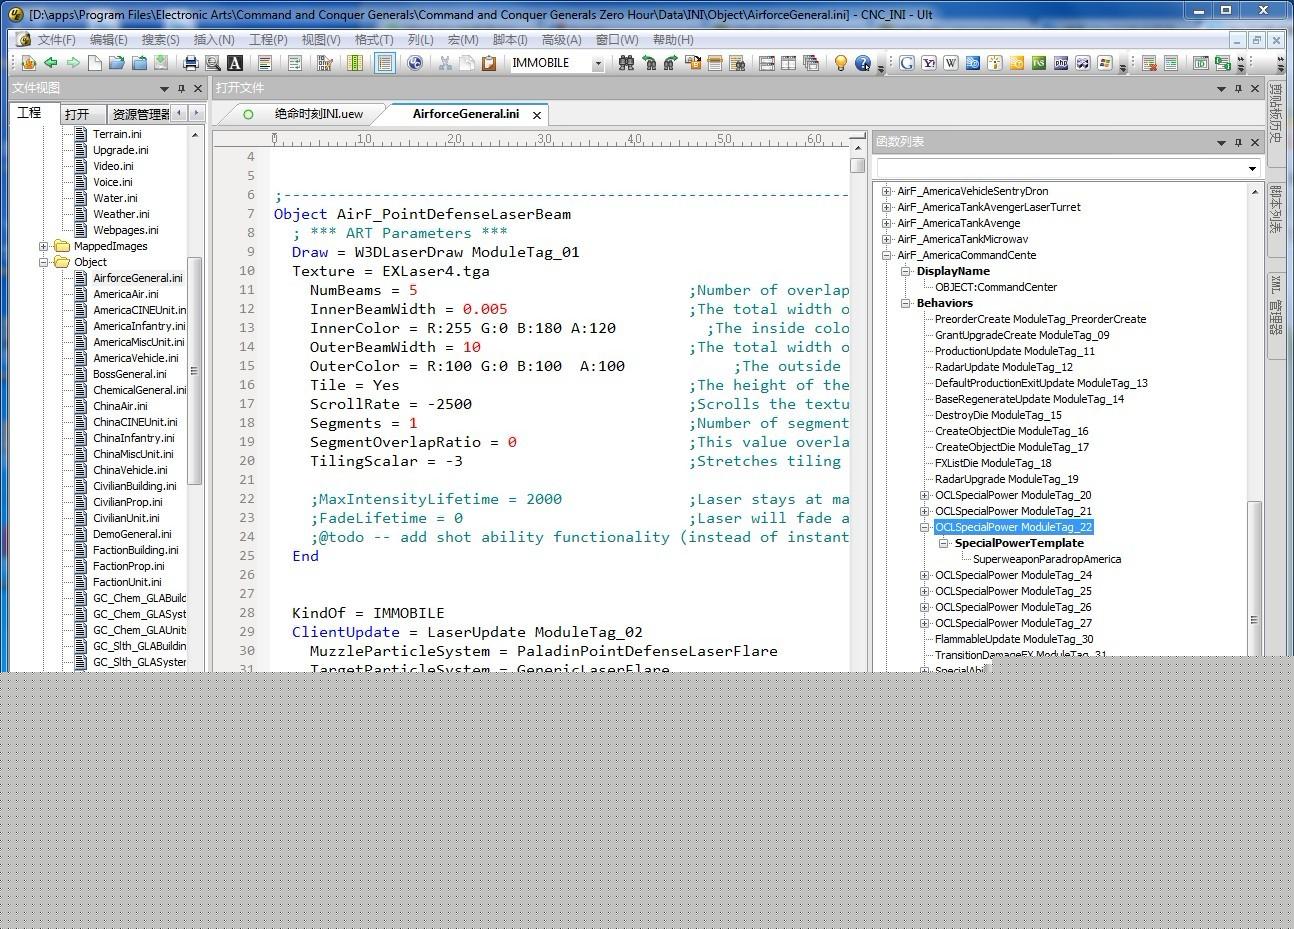Click the file tree vertical scrollbar thumb

point(194,370)
